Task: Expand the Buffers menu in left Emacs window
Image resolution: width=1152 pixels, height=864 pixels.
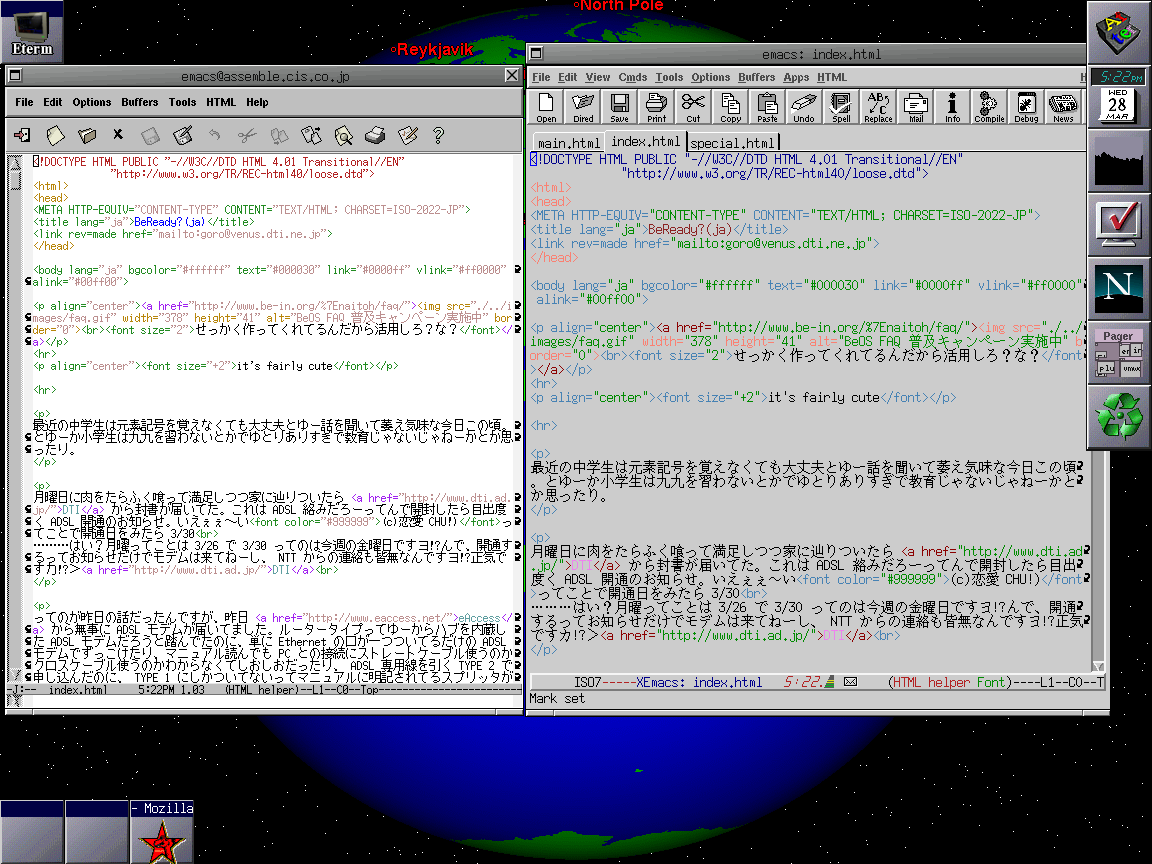Action: pyautogui.click(x=140, y=102)
